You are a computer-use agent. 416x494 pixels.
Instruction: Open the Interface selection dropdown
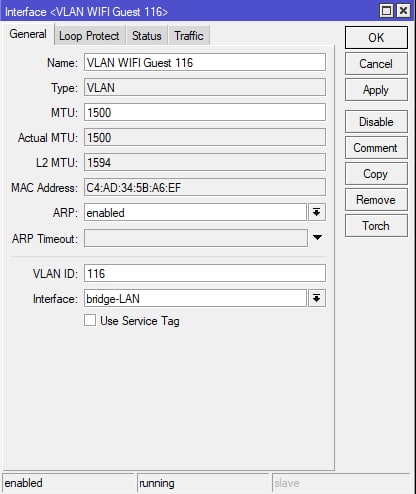click(317, 298)
